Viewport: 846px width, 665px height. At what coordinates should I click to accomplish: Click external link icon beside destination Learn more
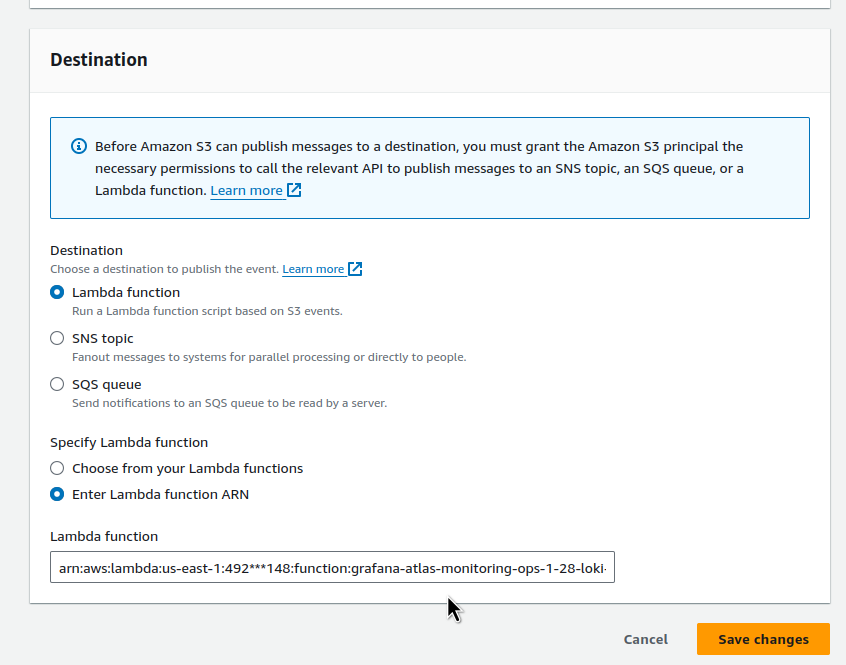355,269
